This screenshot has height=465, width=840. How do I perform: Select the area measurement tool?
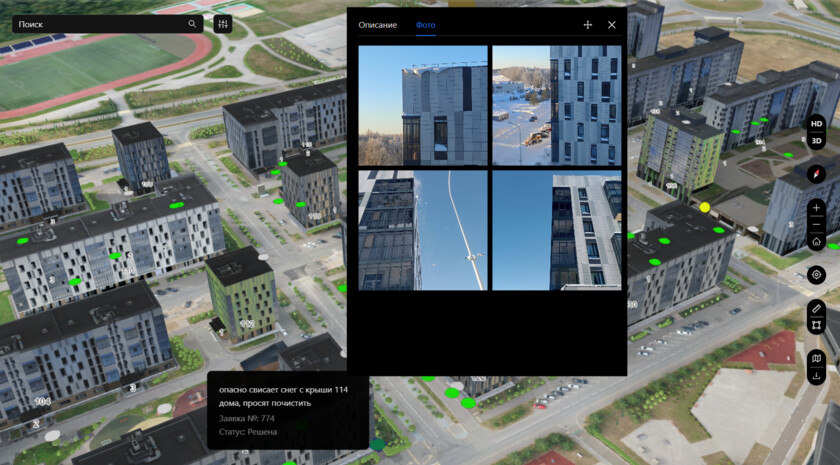point(817,325)
